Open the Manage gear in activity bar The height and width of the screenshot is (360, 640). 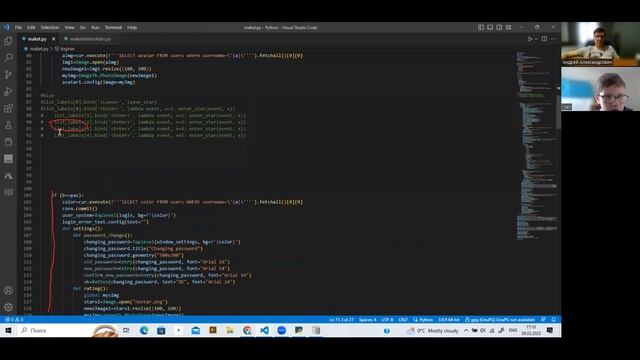click(8, 307)
